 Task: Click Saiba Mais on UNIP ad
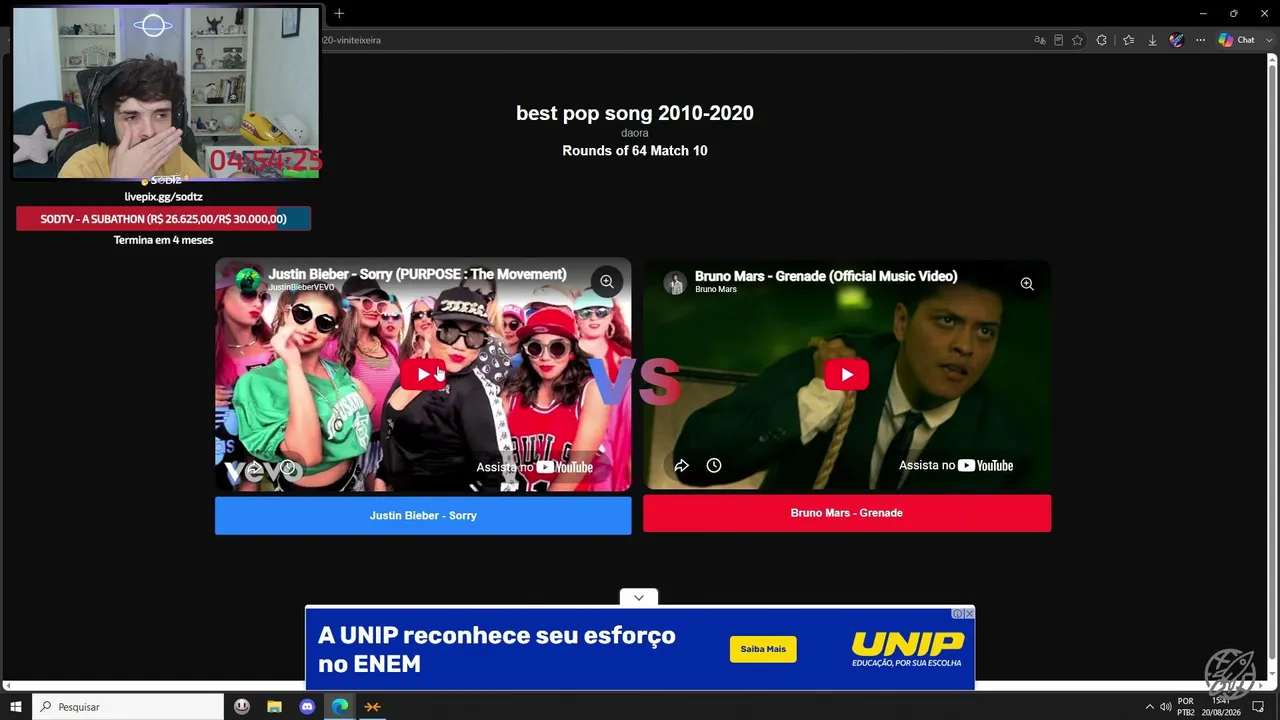tap(763, 649)
